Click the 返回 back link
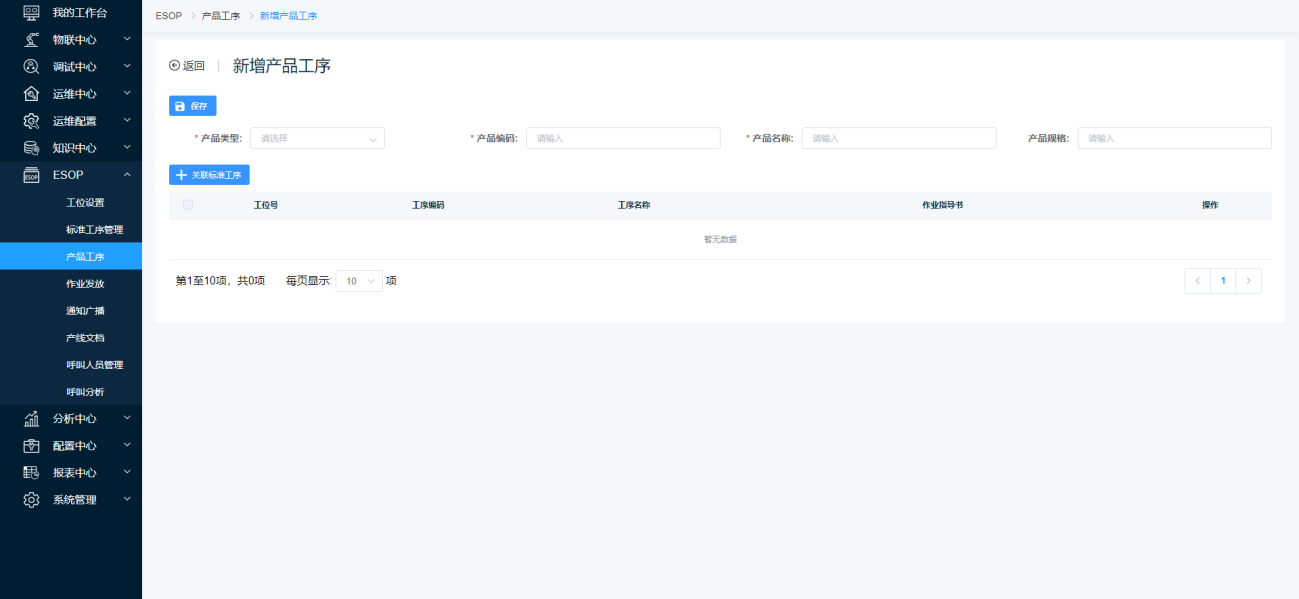The height and width of the screenshot is (599, 1299). pos(187,66)
